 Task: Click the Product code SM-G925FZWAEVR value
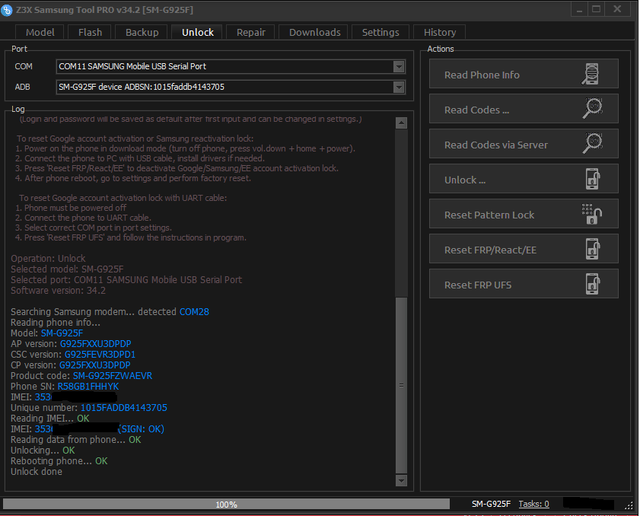point(112,376)
